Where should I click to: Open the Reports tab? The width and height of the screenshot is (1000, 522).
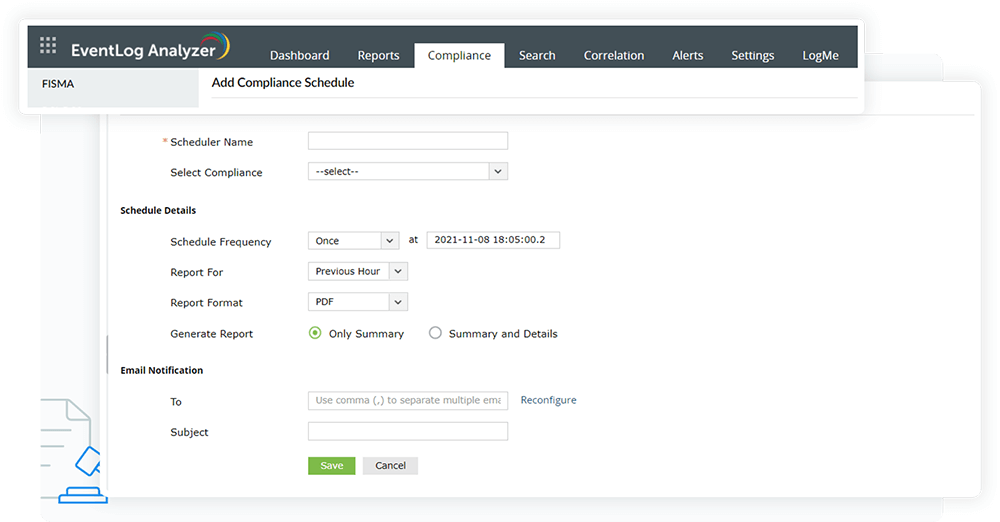(x=378, y=56)
